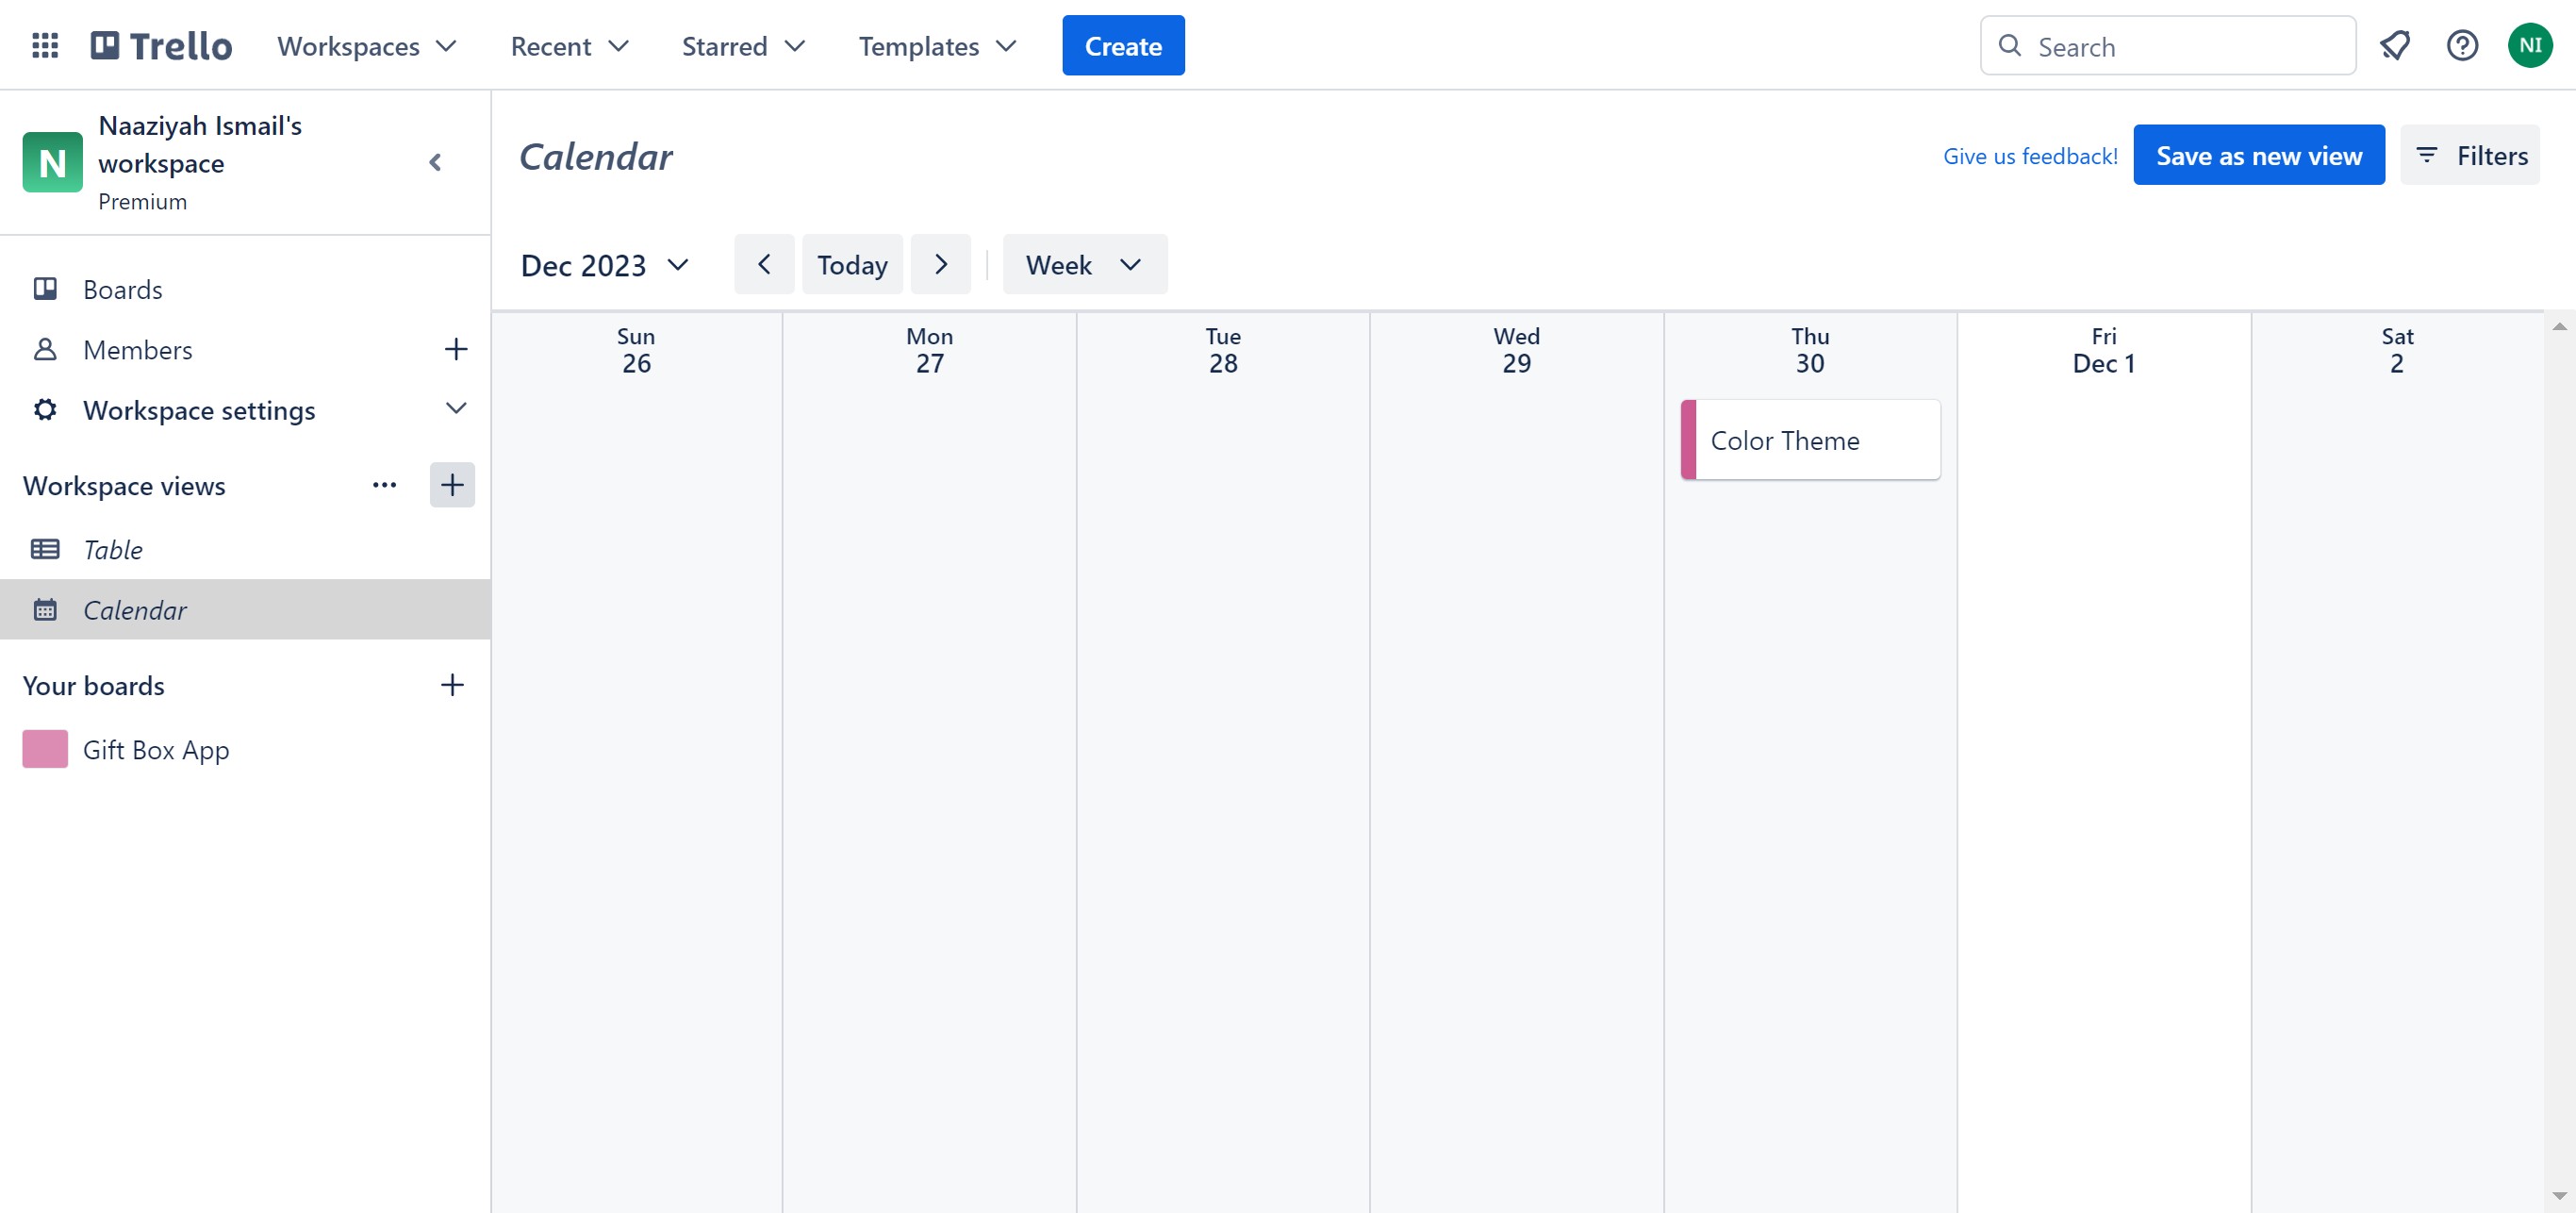Click the Members person icon
Screen dimensions: 2576x1213
[x=45, y=349]
